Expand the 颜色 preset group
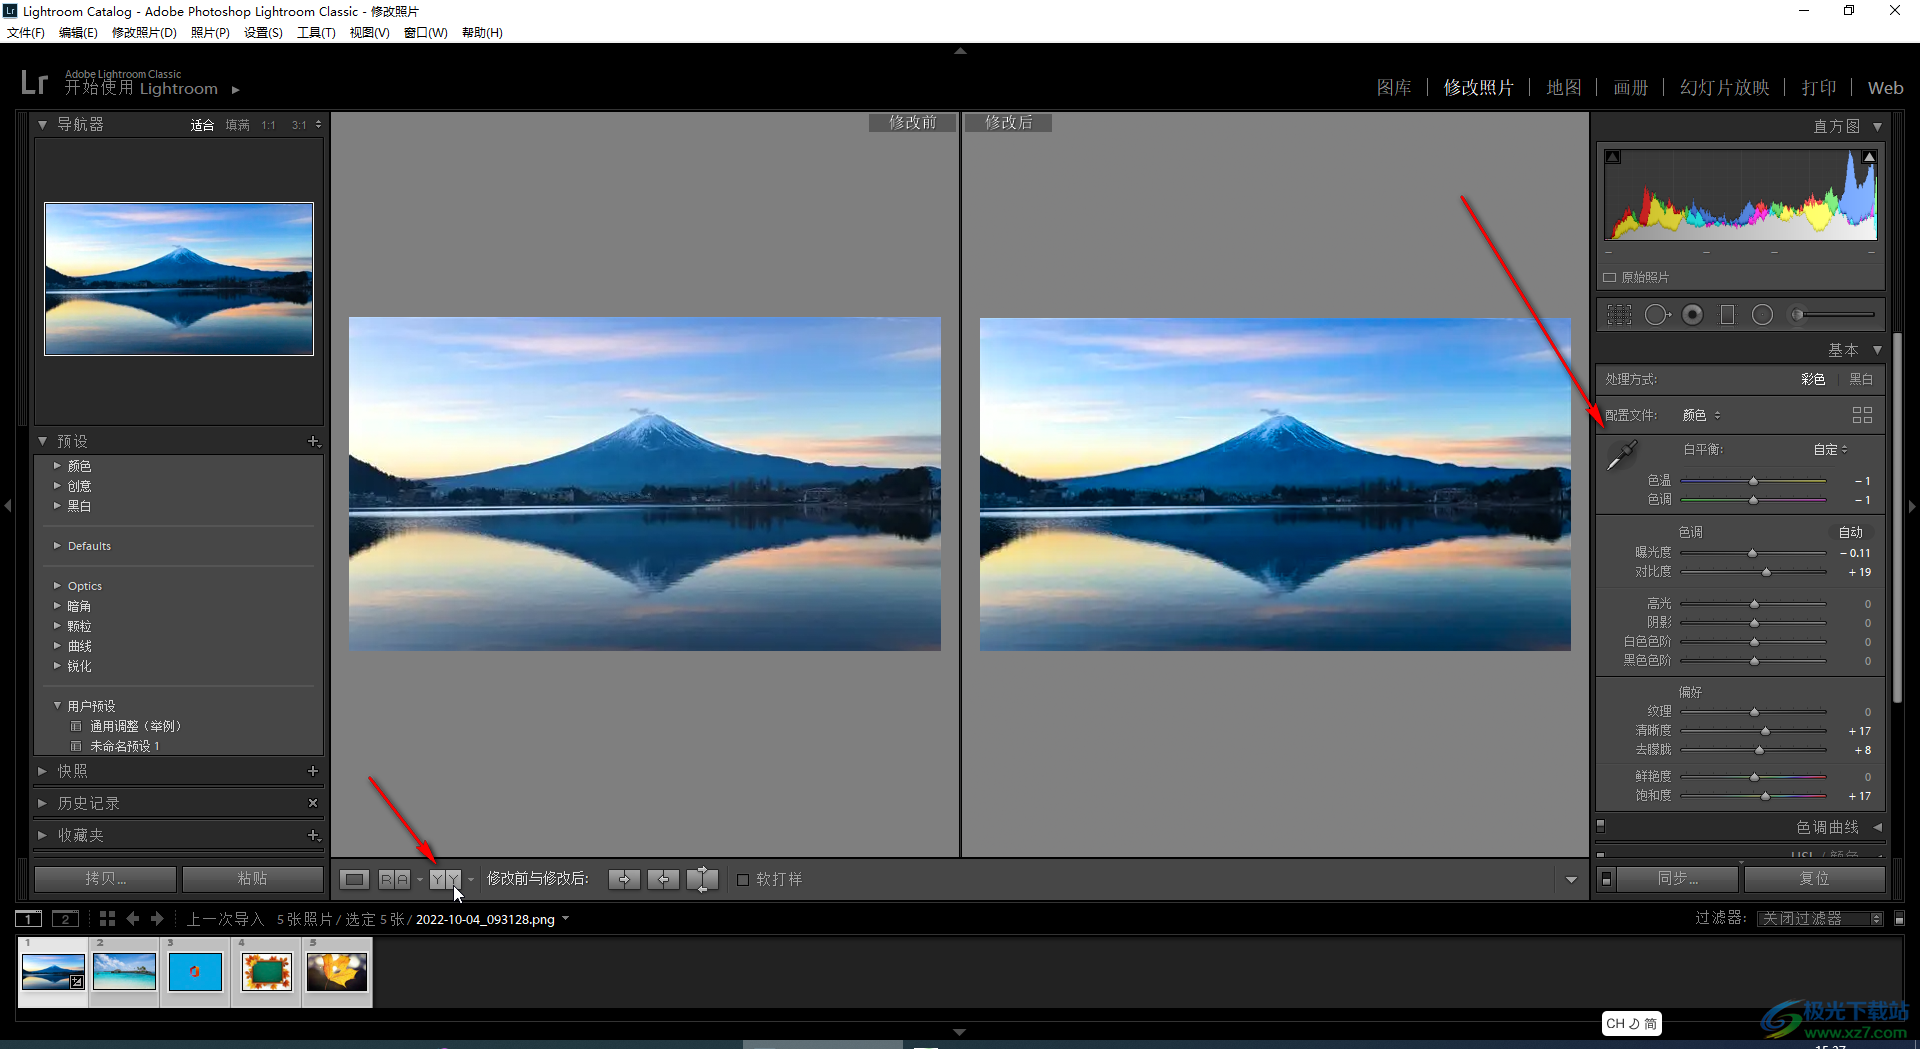 [57, 466]
